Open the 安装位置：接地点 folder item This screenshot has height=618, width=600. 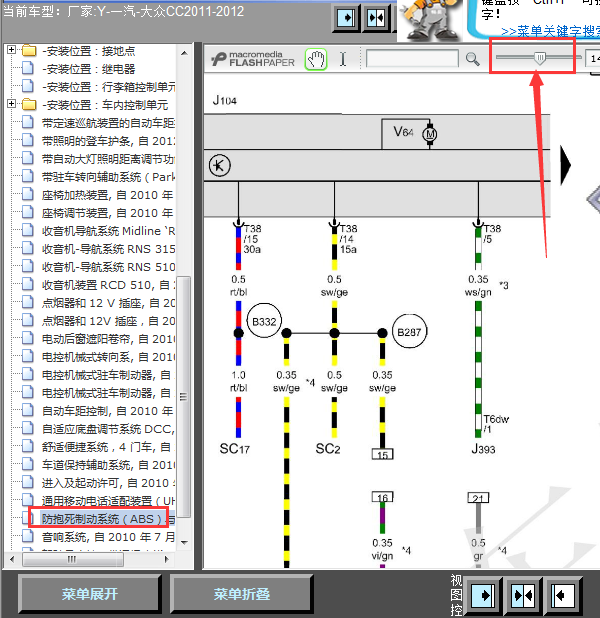point(89,51)
